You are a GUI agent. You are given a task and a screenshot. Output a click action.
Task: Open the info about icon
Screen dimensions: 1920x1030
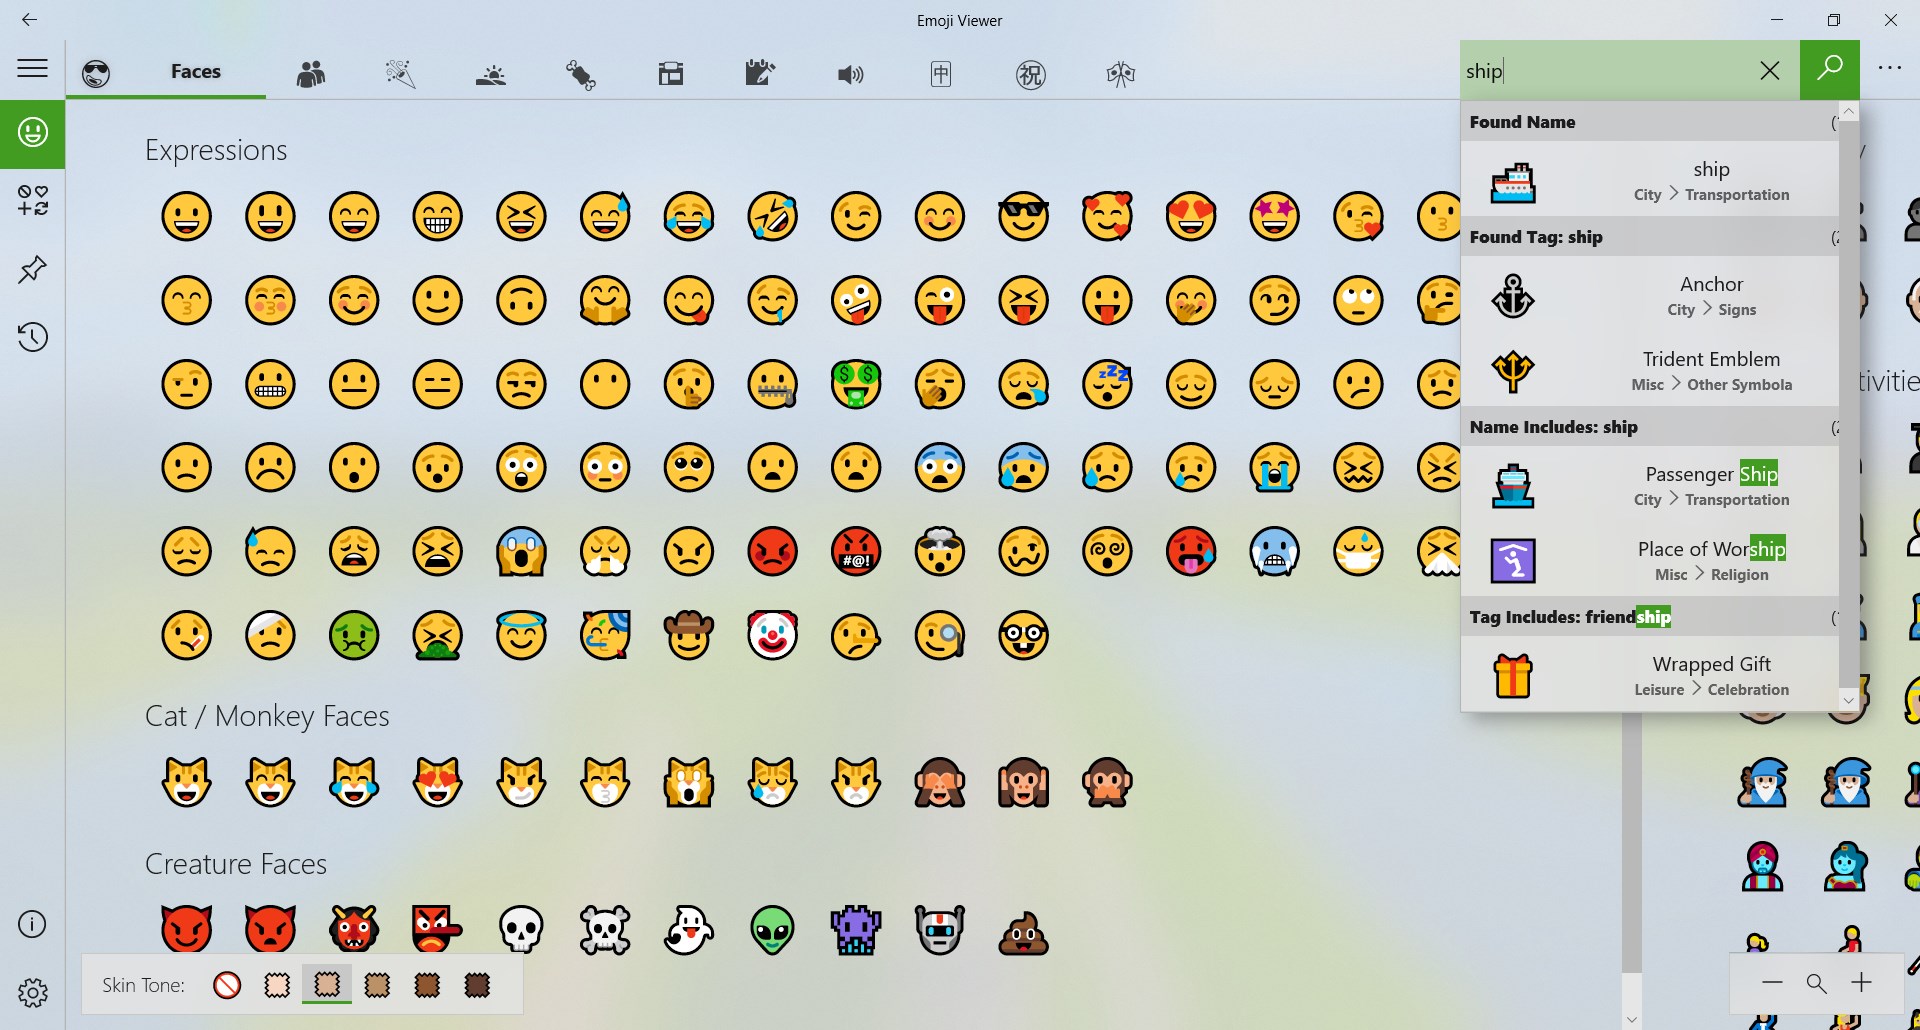(x=32, y=924)
